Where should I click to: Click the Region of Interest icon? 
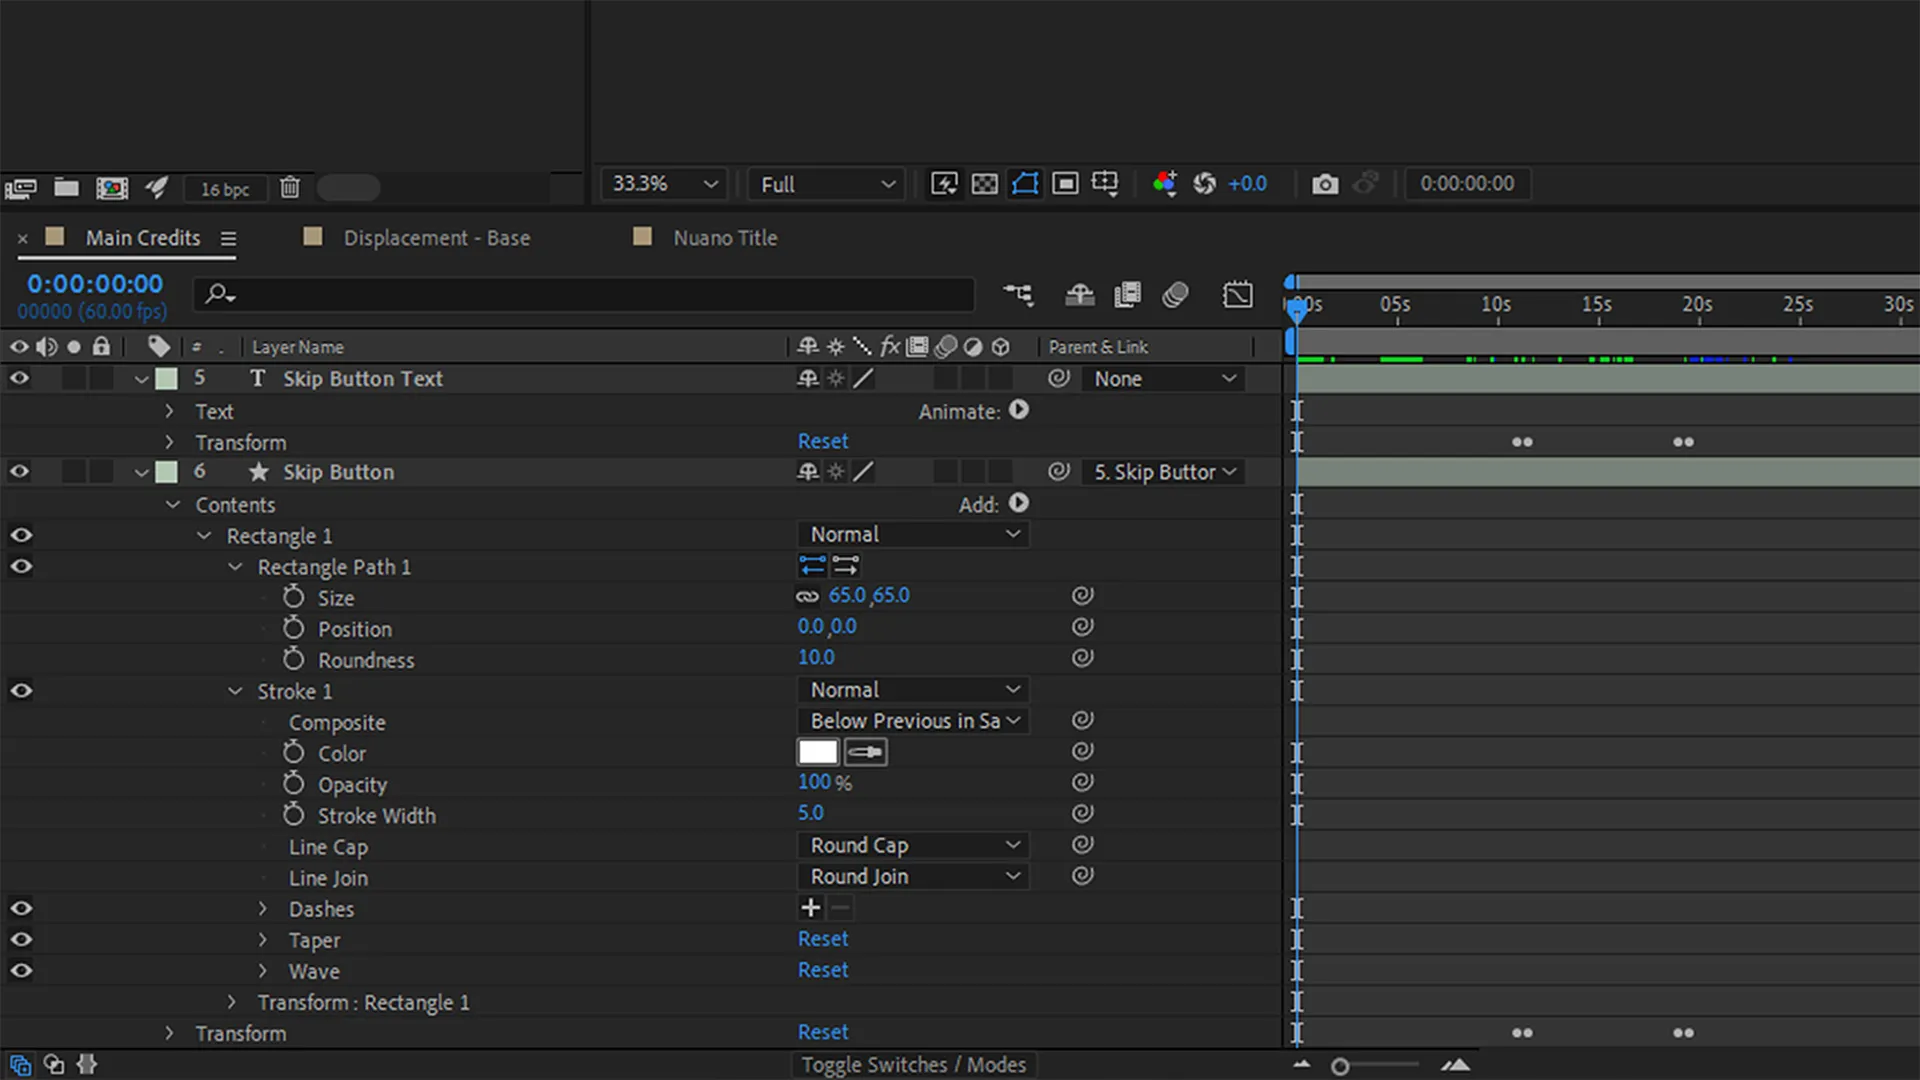pos(1065,183)
